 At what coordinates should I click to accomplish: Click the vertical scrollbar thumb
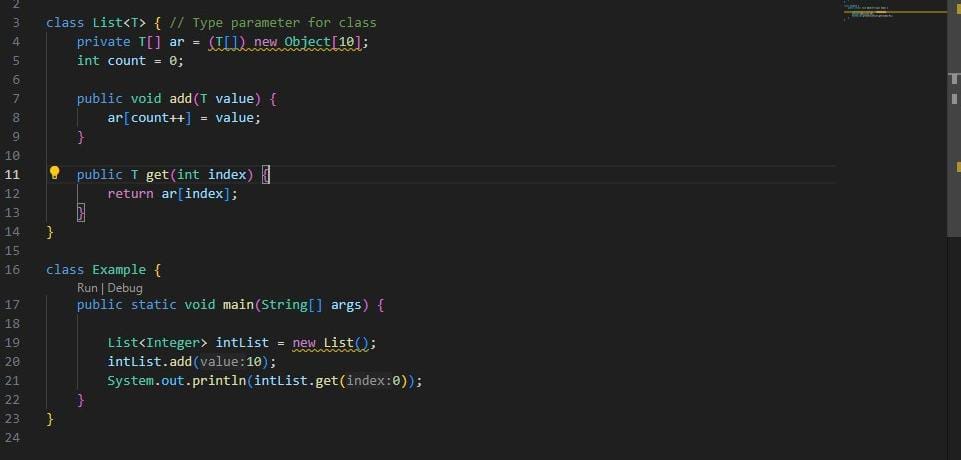click(954, 118)
